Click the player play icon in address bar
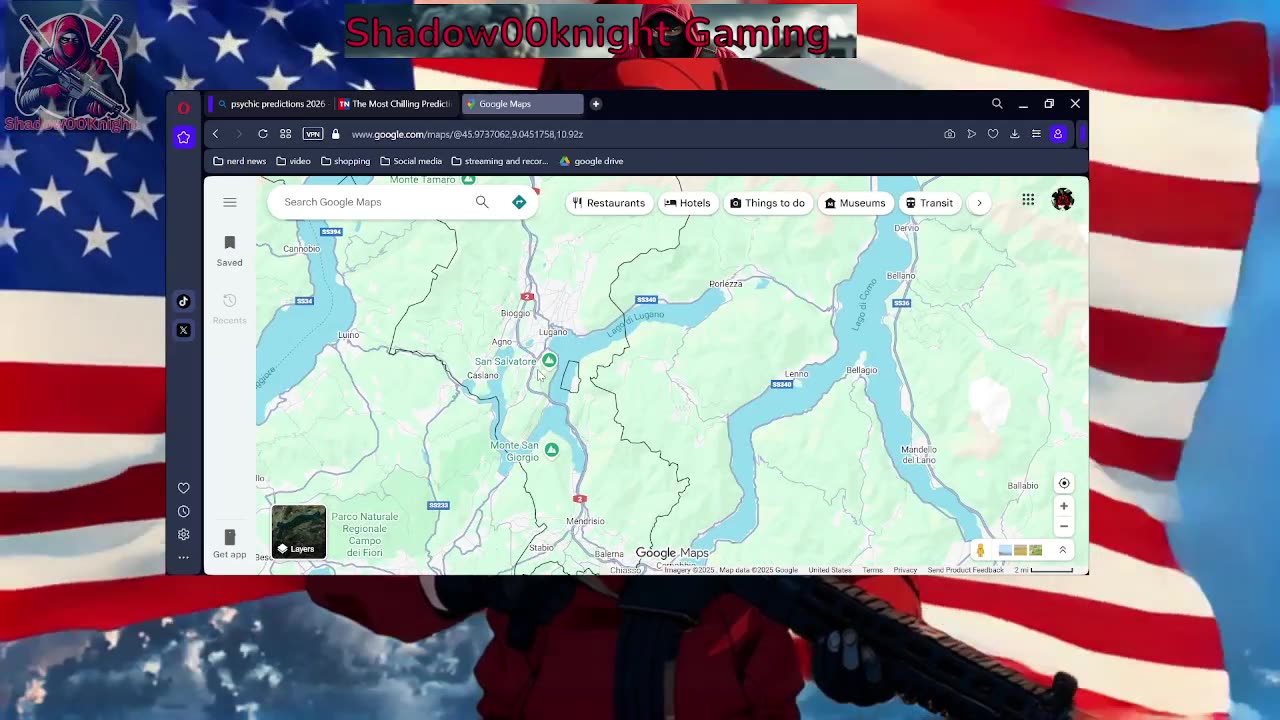The image size is (1280, 720). [x=971, y=134]
